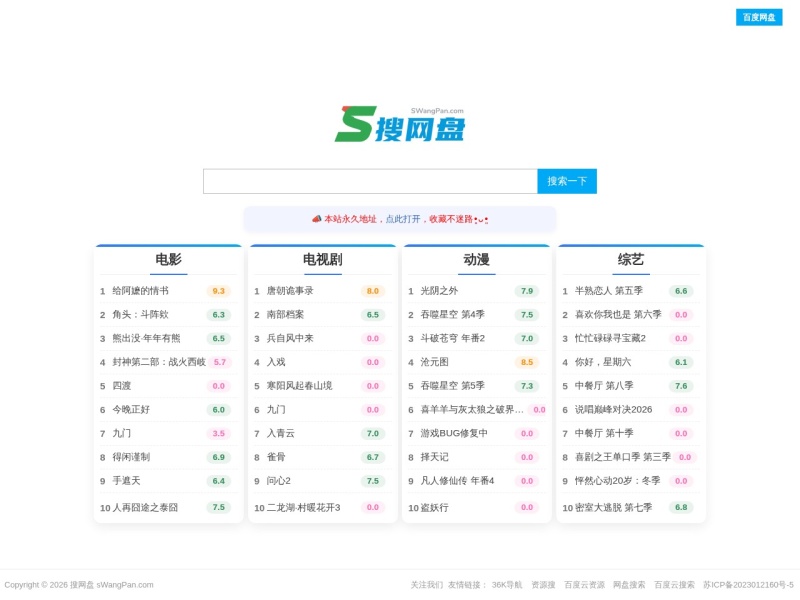Open anime 择天记
Image resolution: width=800 pixels, height=600 pixels.
click(x=435, y=457)
